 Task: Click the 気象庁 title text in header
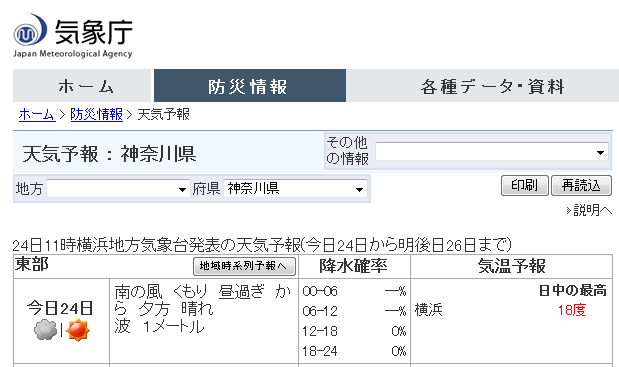[x=94, y=32]
